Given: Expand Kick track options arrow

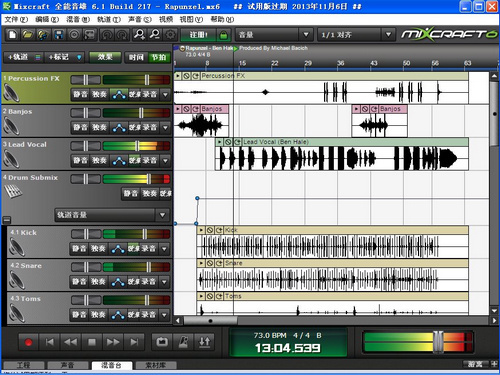Looking at the screenshot, I should pyautogui.click(x=164, y=249).
